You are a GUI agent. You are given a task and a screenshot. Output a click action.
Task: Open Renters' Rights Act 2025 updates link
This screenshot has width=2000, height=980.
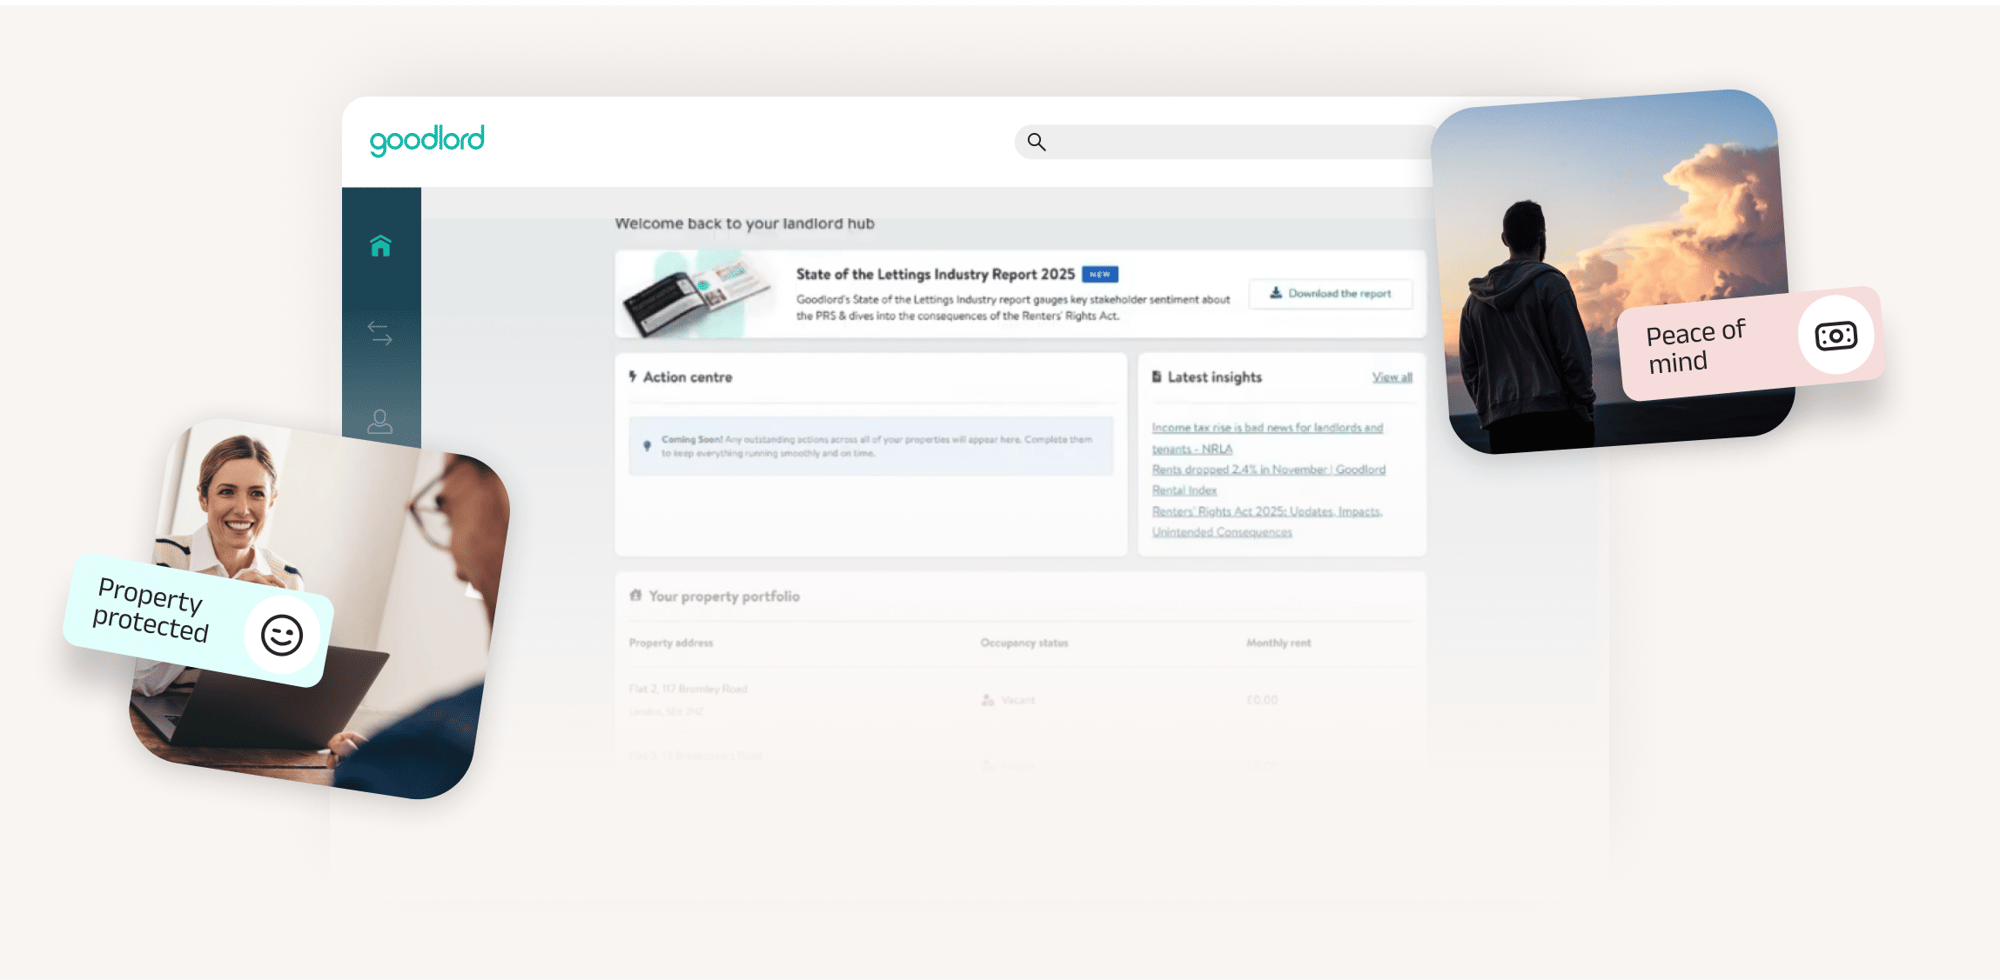point(1266,521)
